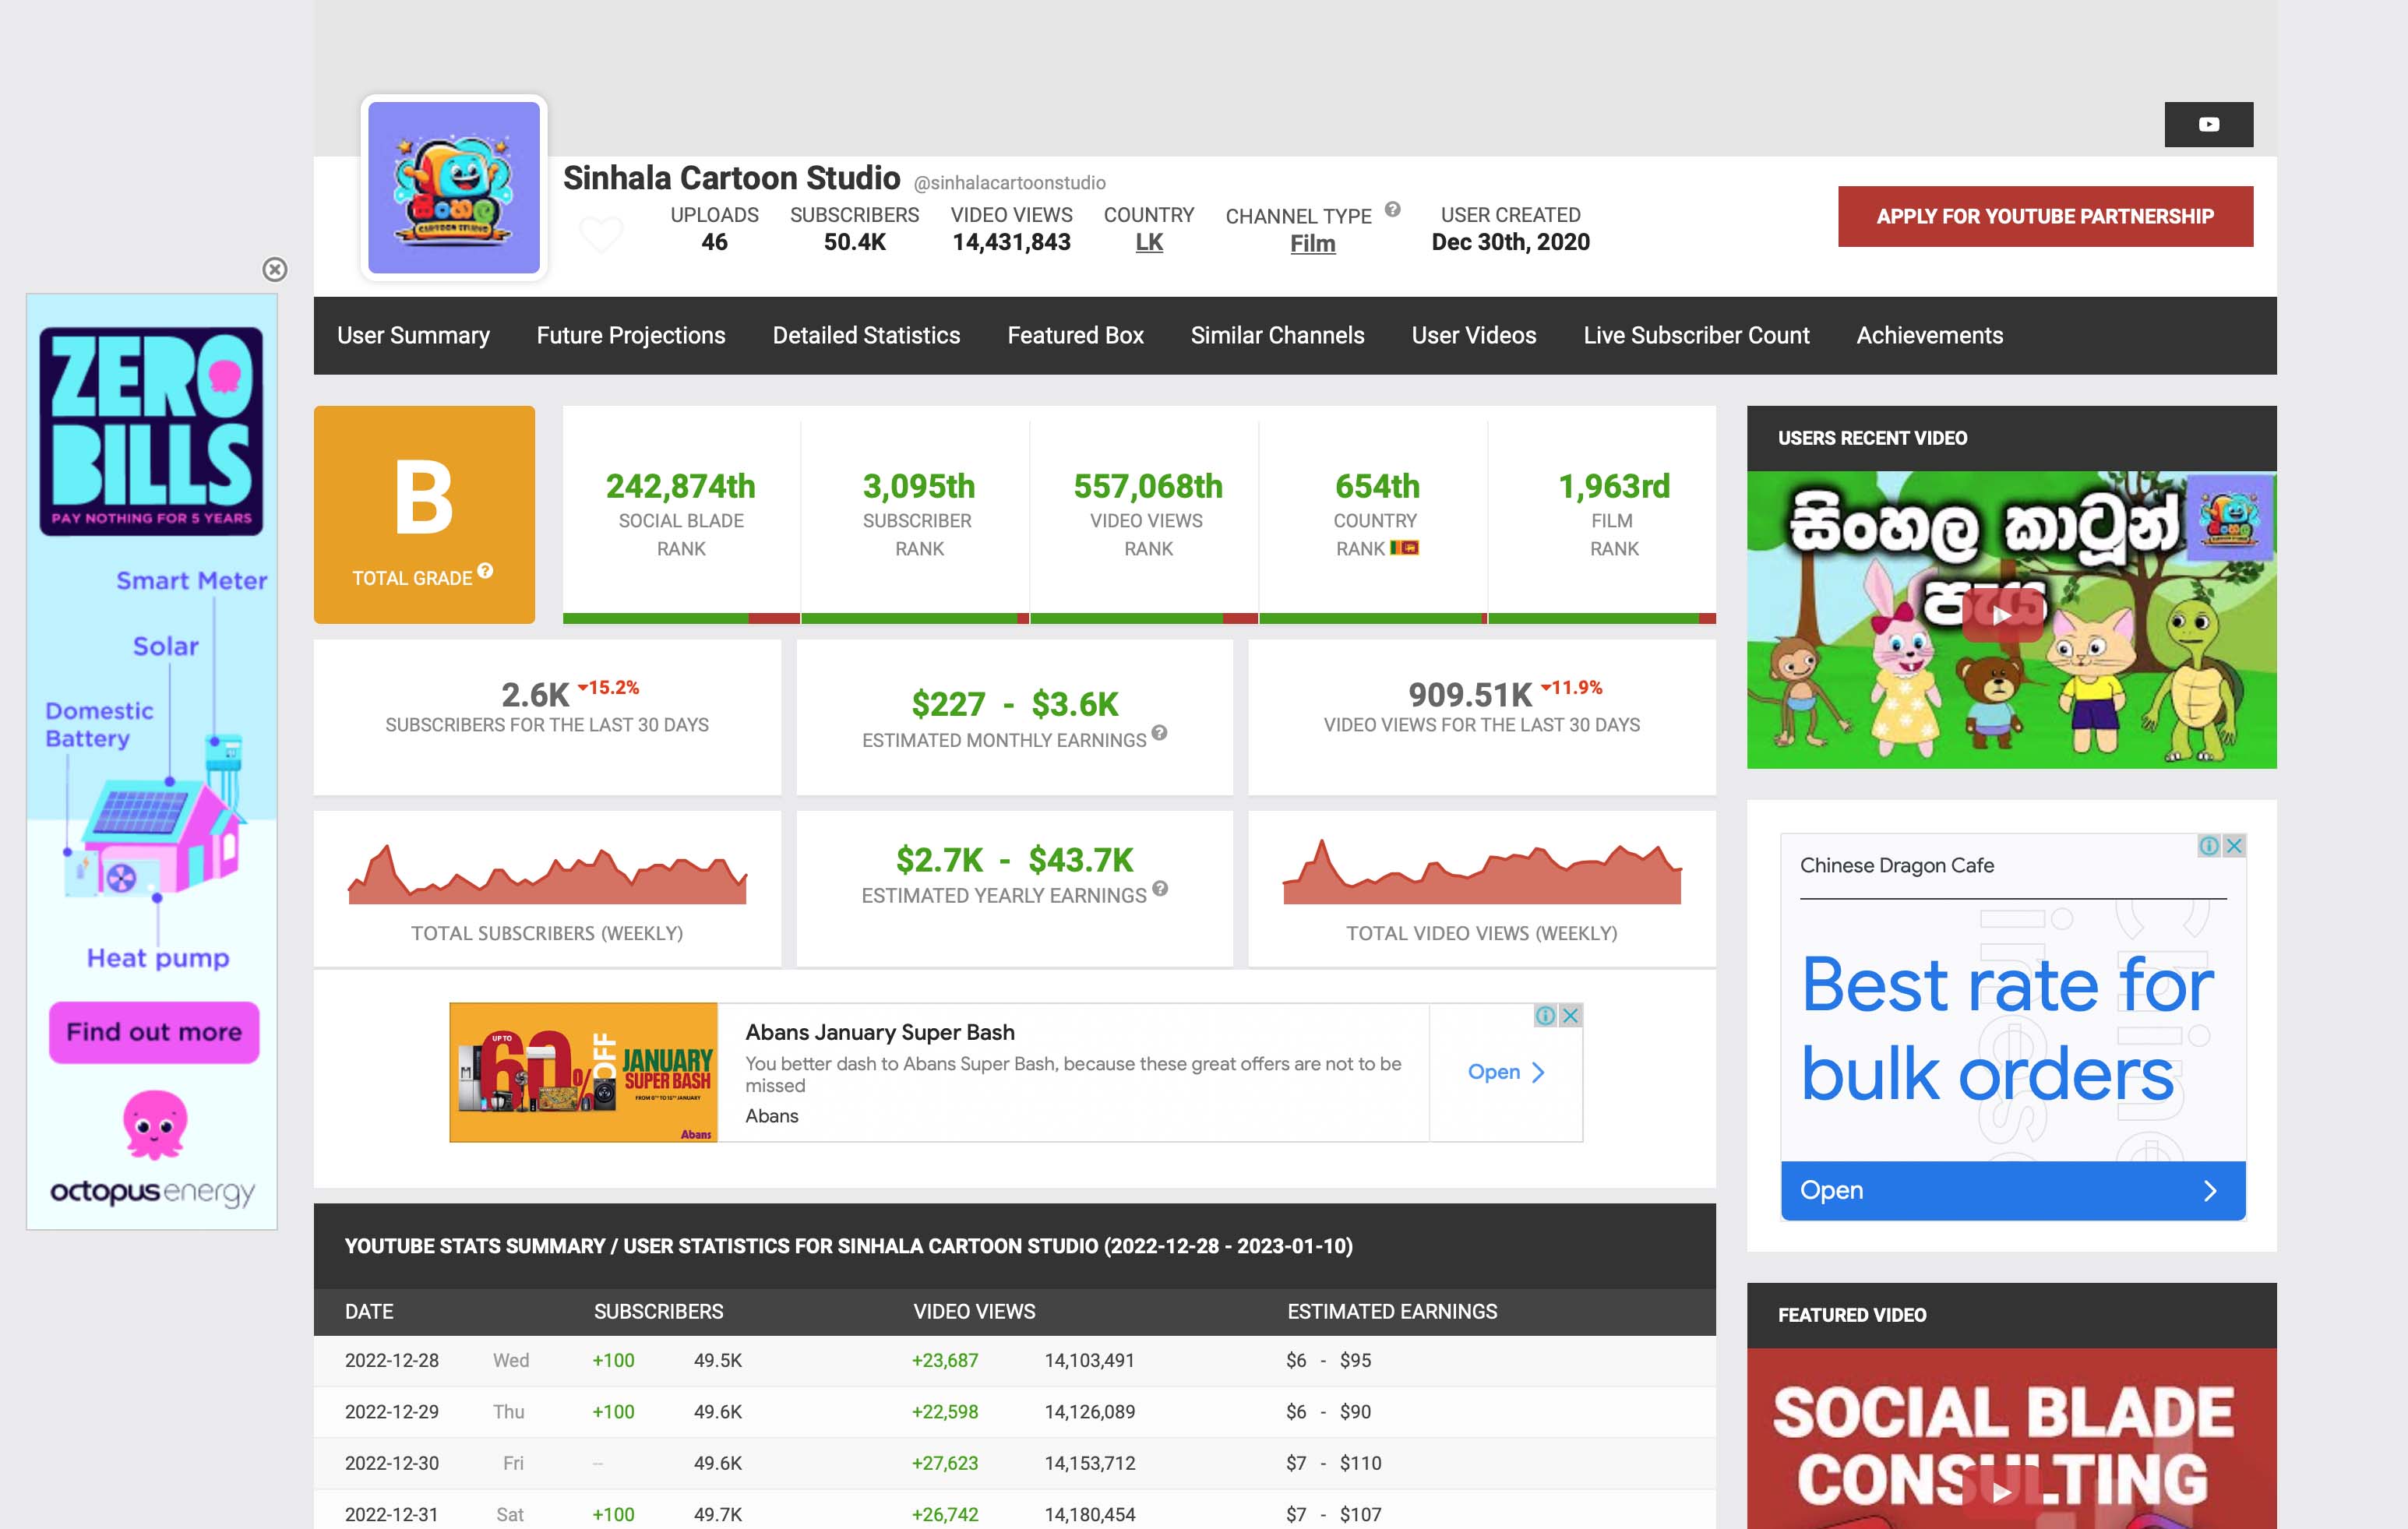Follow the Film channel type link
This screenshot has width=2408, height=1529.
coord(1312,243)
